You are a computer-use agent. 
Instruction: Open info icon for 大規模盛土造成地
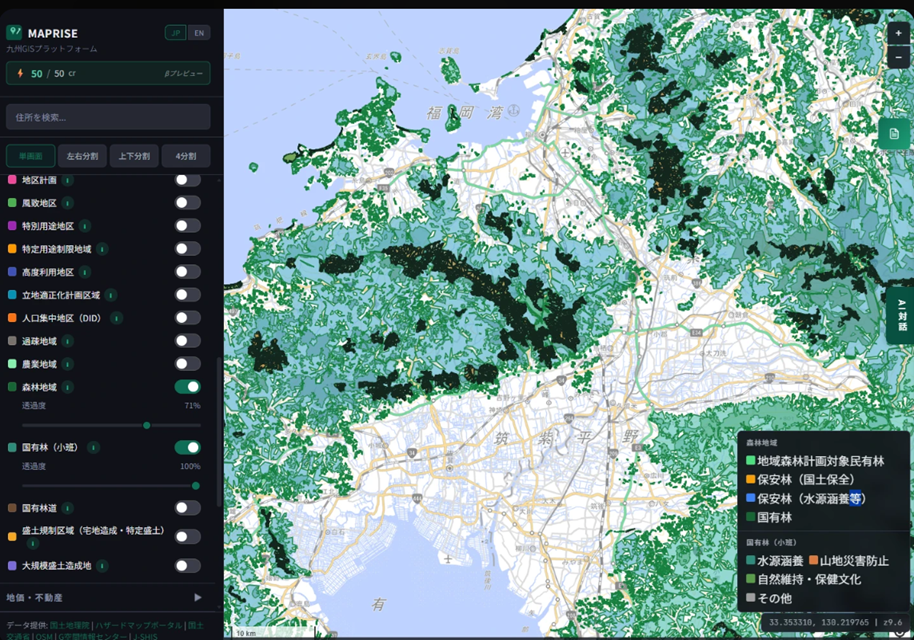point(102,565)
